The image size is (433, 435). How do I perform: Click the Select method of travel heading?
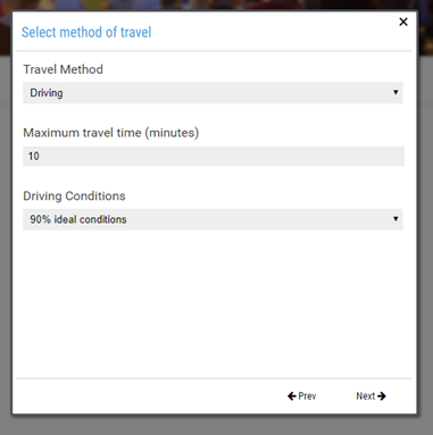[x=86, y=32]
